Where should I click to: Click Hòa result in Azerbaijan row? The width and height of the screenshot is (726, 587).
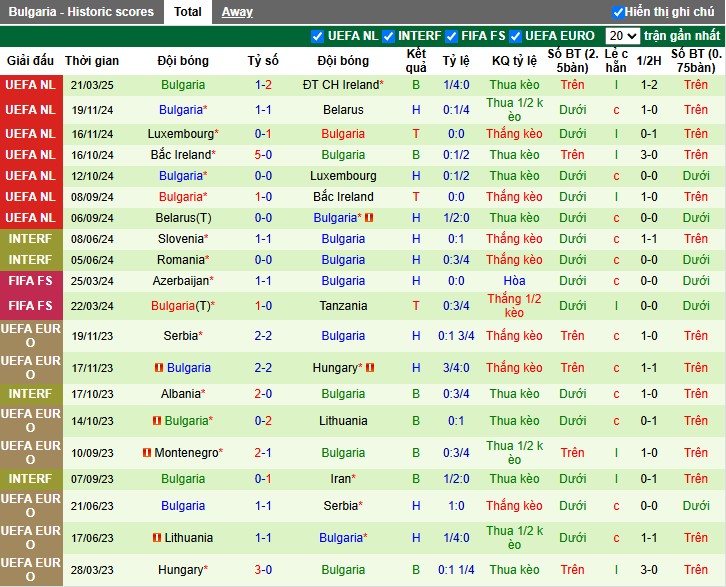coord(514,281)
